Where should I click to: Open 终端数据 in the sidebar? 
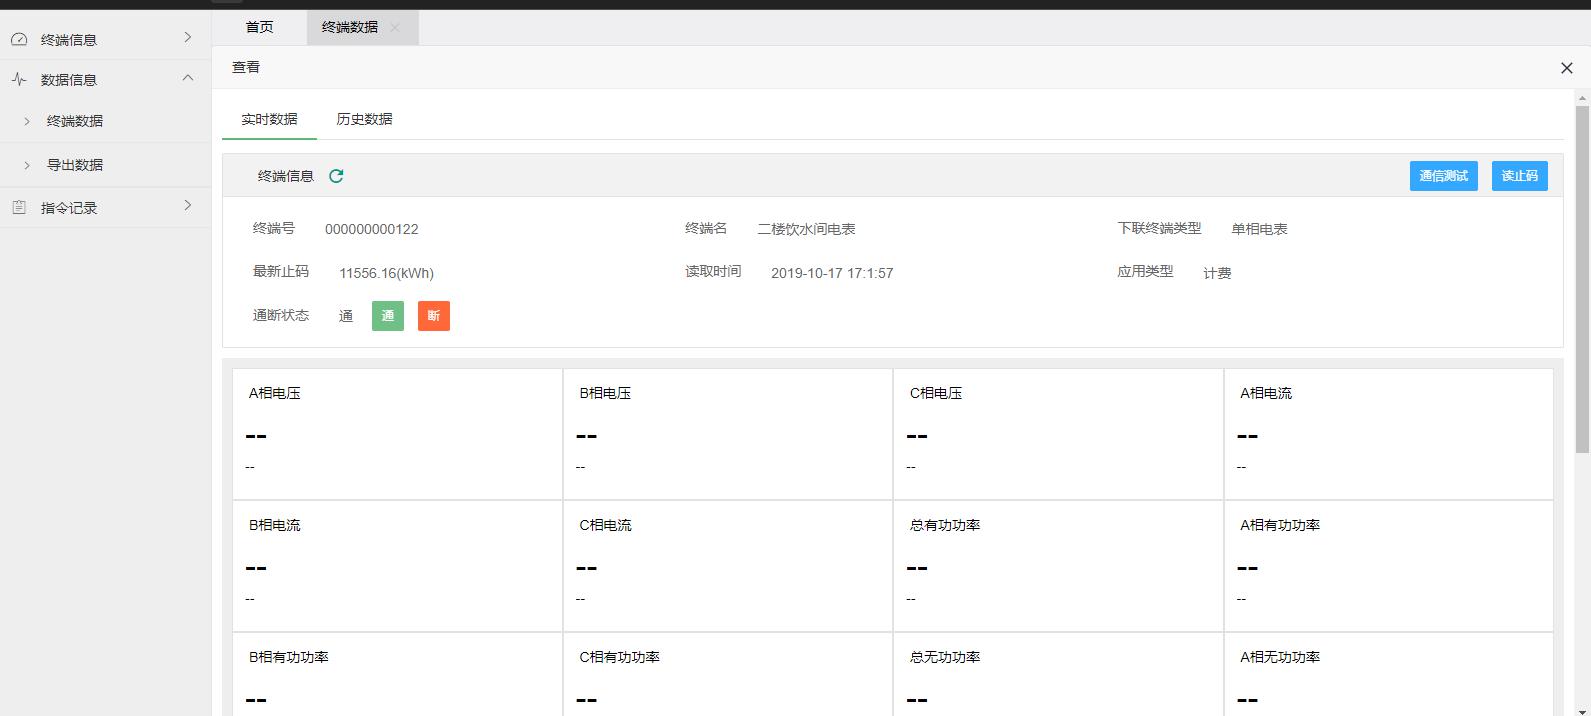click(75, 121)
